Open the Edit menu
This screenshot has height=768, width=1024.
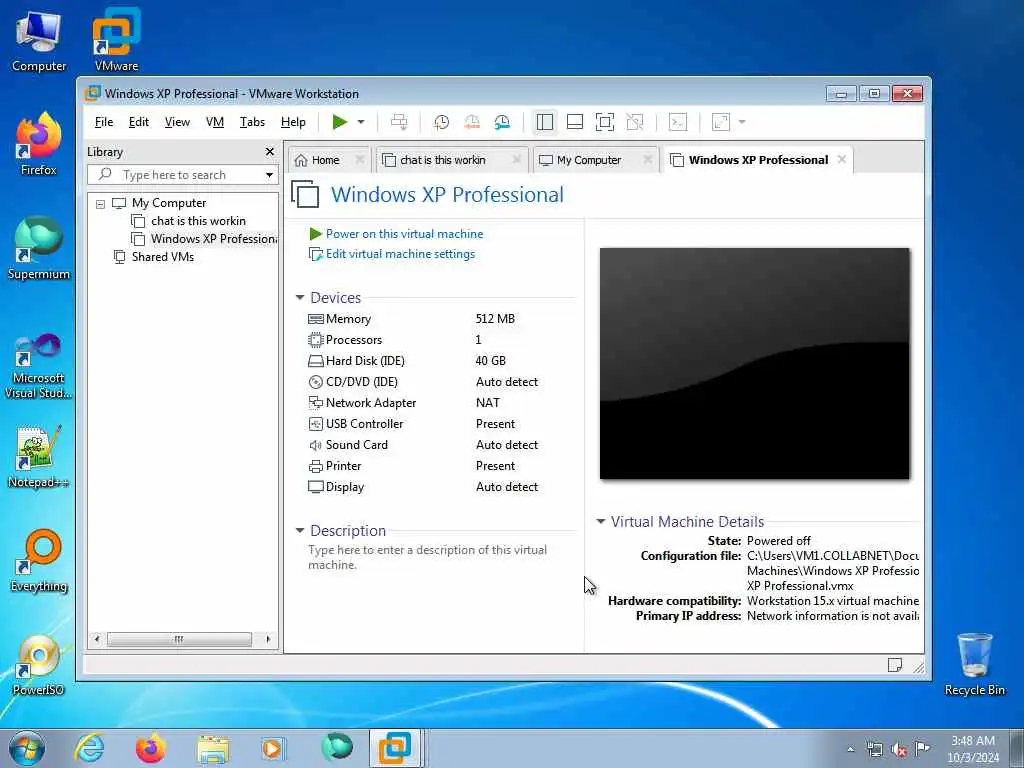[x=138, y=122]
